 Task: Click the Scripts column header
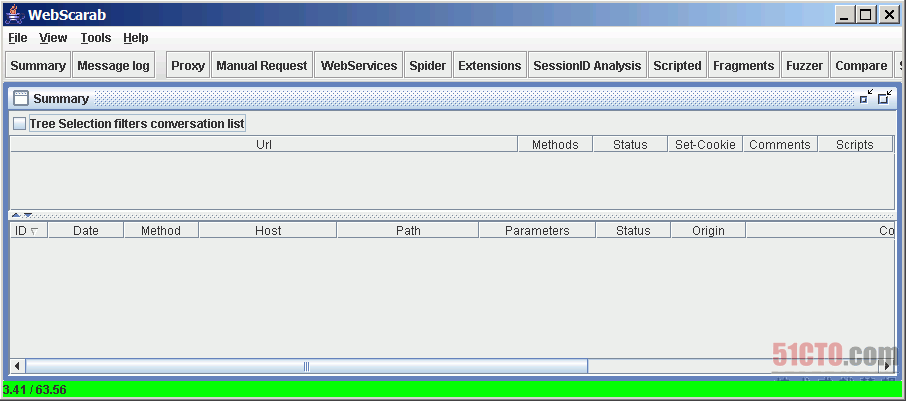click(x=855, y=144)
